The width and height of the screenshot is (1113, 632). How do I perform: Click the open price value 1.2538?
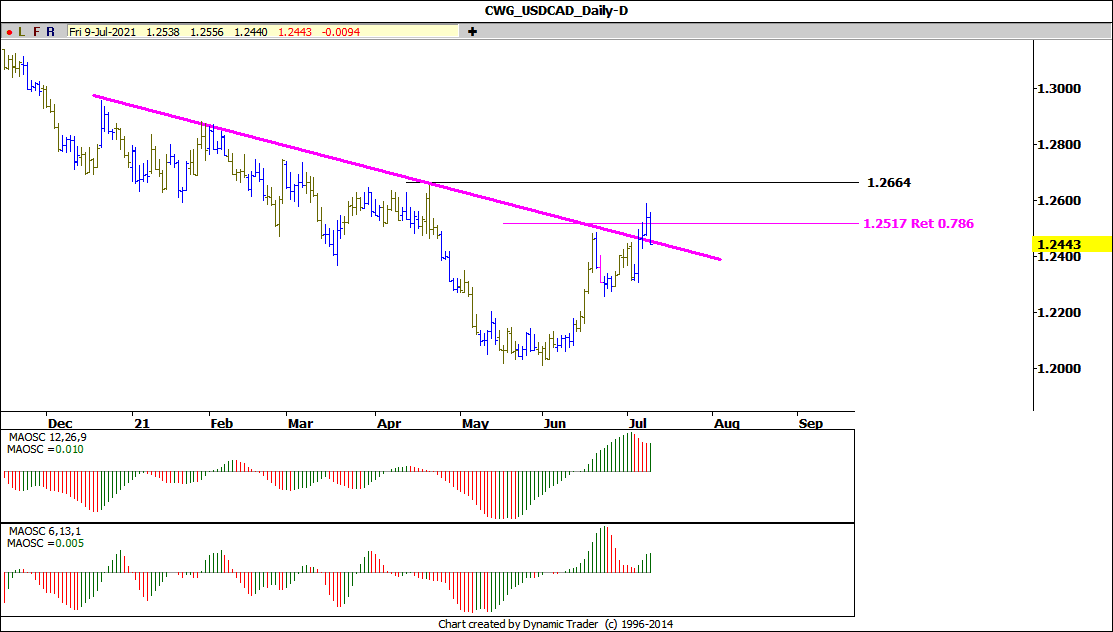tap(163, 32)
